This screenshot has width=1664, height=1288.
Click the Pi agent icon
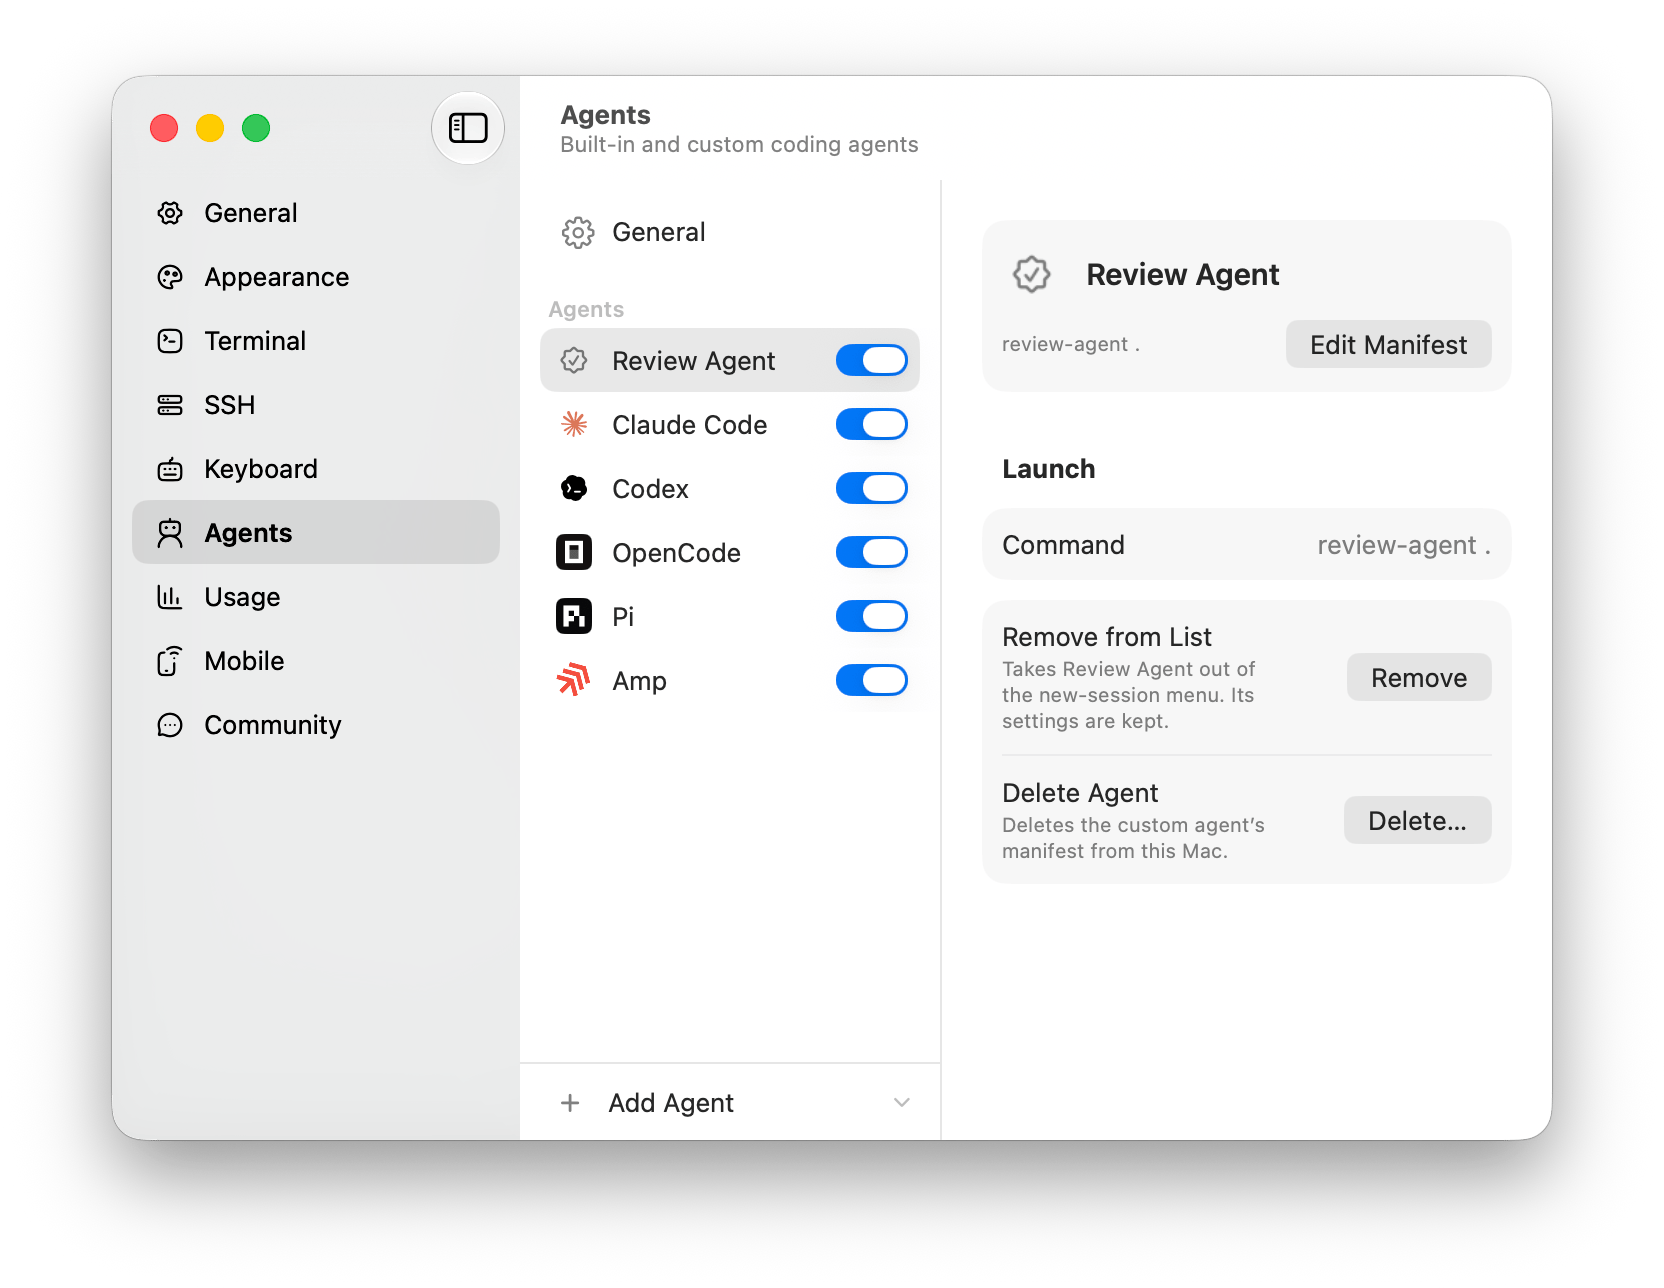click(x=574, y=616)
